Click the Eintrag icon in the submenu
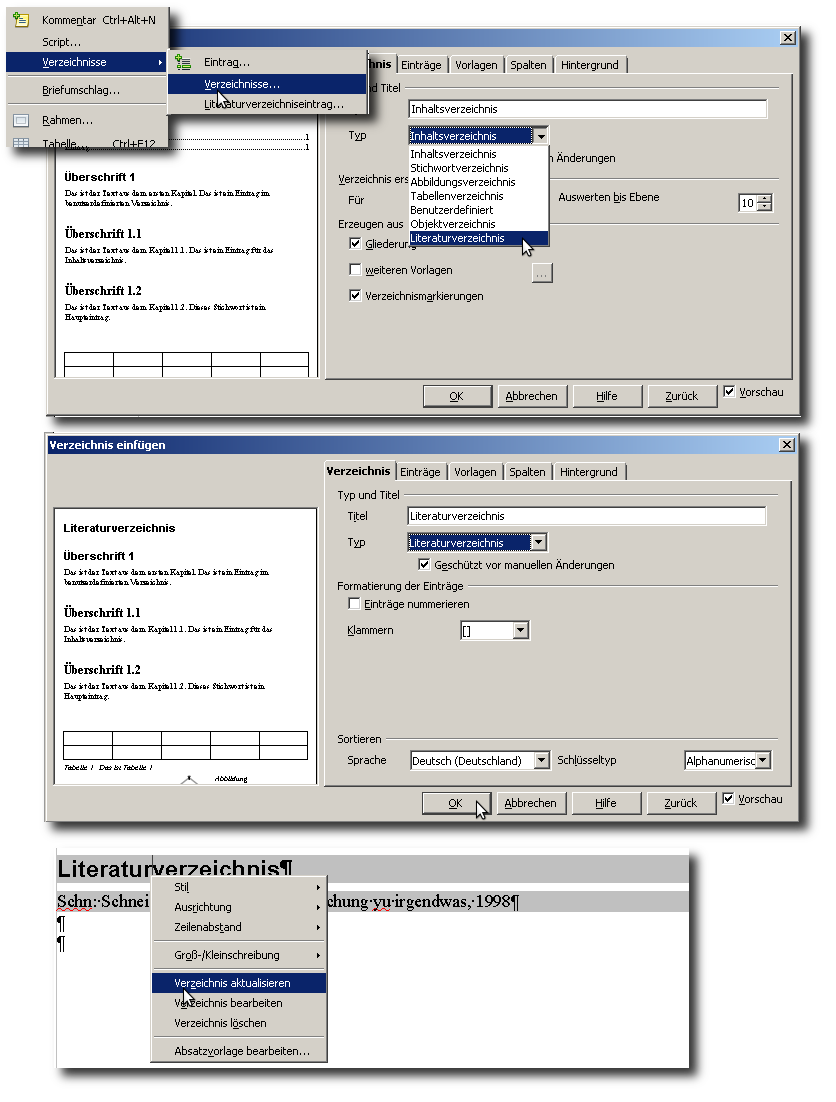The image size is (836, 1102). click(x=183, y=62)
